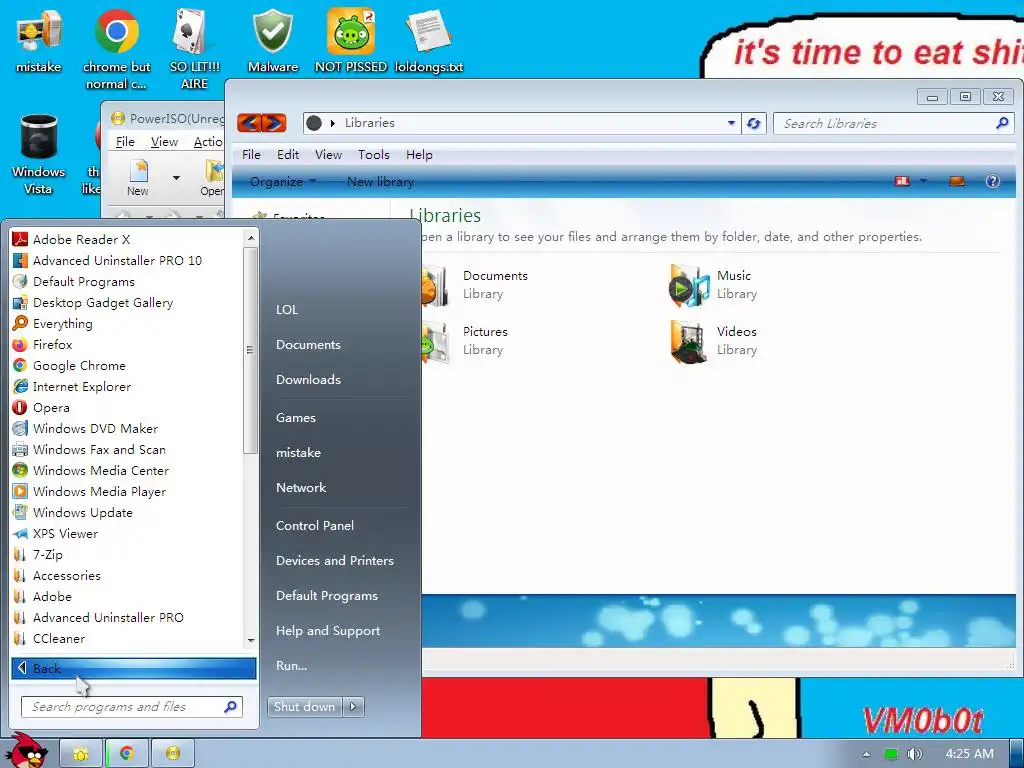Click the angry bird Start button
Viewport: 1024px width, 768px height.
click(x=26, y=751)
